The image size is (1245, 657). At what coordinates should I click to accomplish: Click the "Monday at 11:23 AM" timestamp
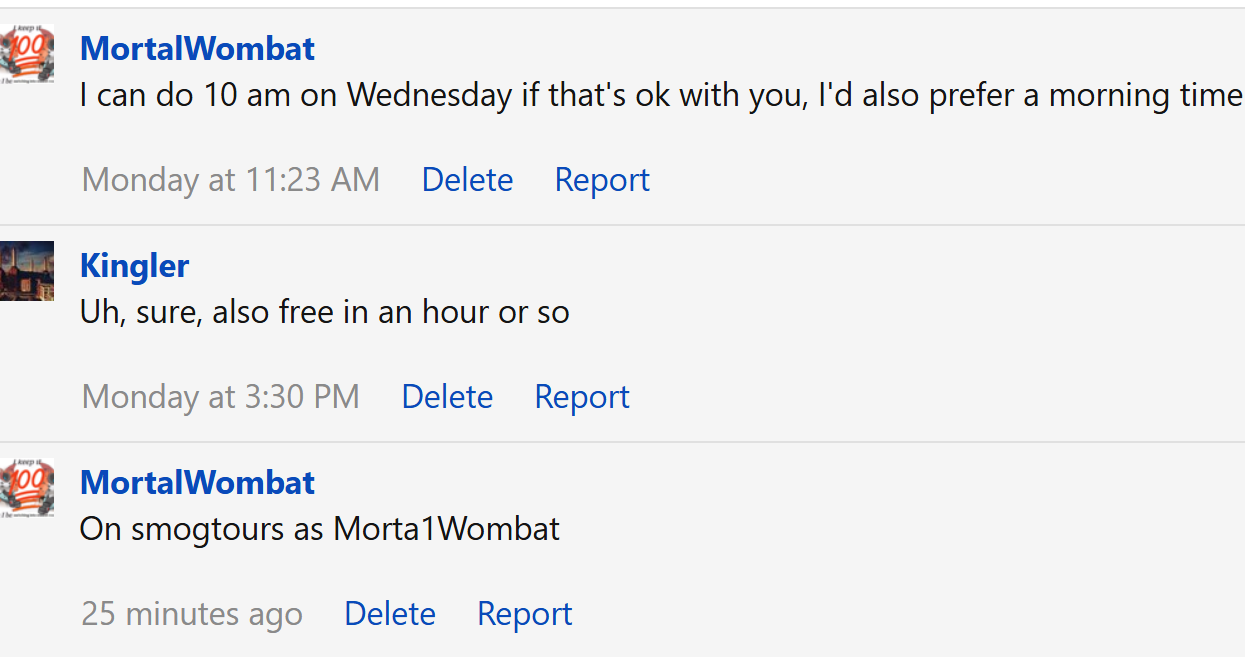click(x=231, y=180)
